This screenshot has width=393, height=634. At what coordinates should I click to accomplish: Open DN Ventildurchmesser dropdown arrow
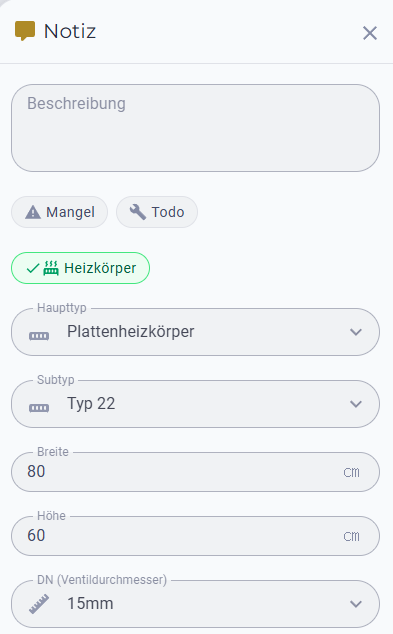356,604
